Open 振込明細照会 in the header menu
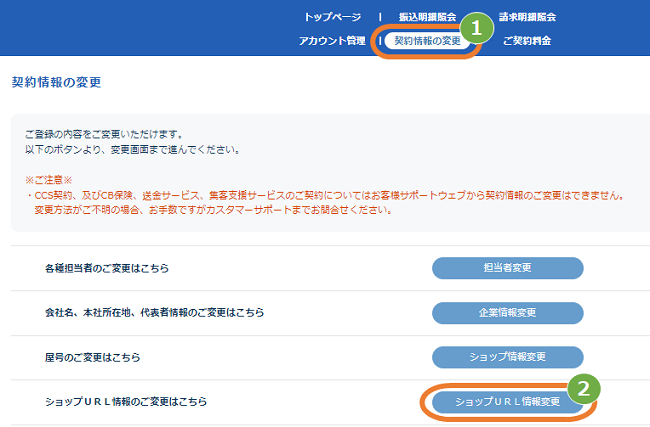Screen dimensions: 650x427 click(427, 17)
